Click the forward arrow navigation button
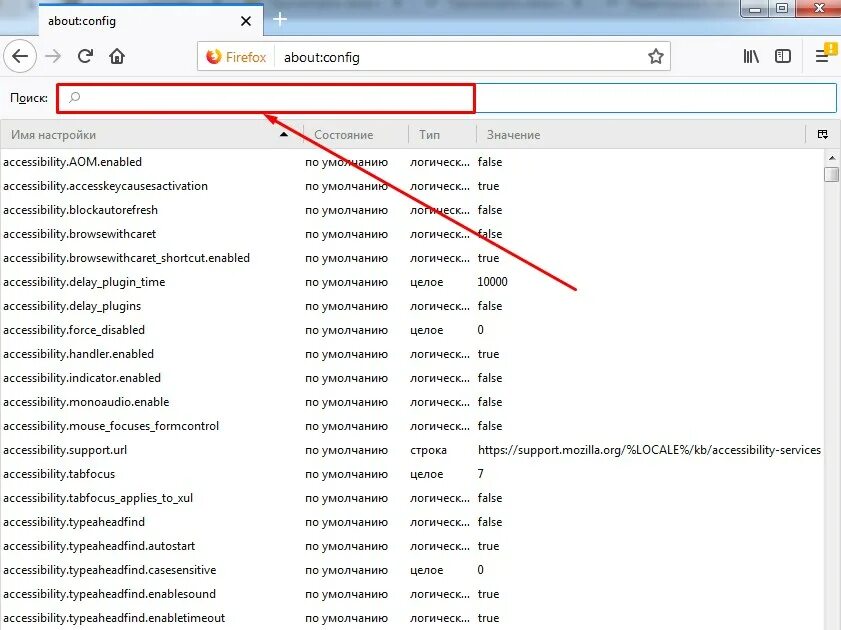841x630 pixels. [x=53, y=56]
